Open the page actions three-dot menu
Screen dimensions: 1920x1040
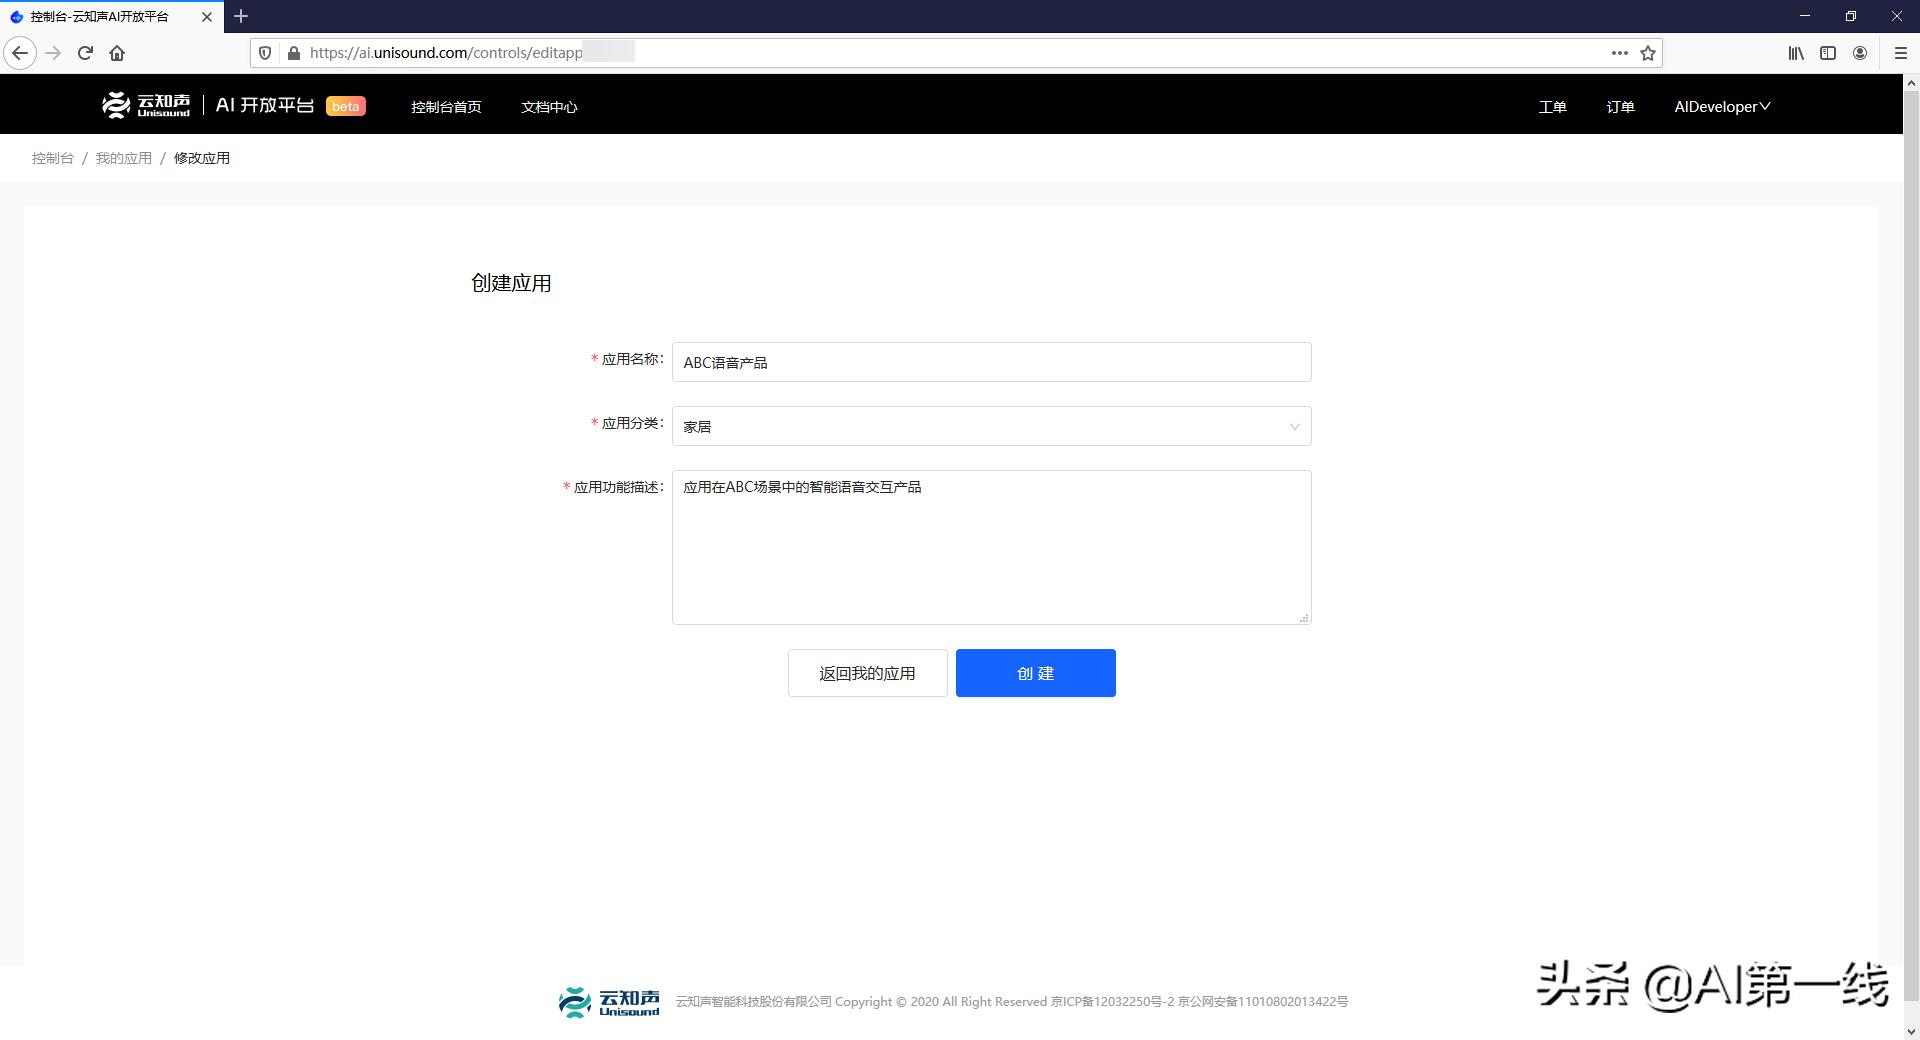pos(1619,53)
